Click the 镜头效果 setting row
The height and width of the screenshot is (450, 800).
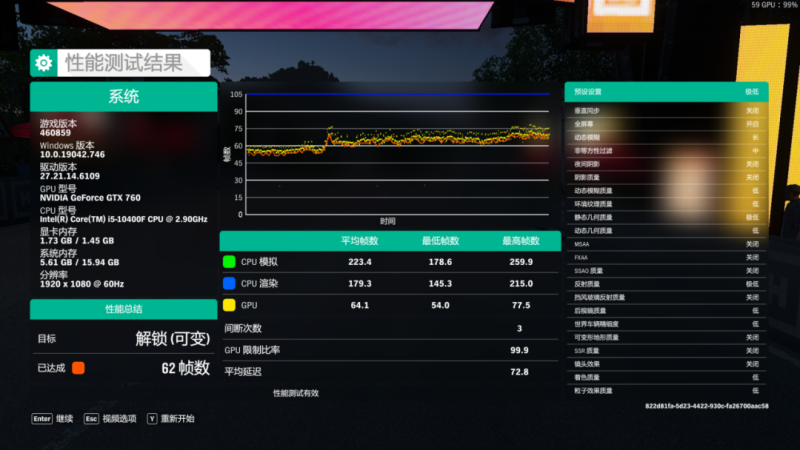pyautogui.click(x=666, y=364)
